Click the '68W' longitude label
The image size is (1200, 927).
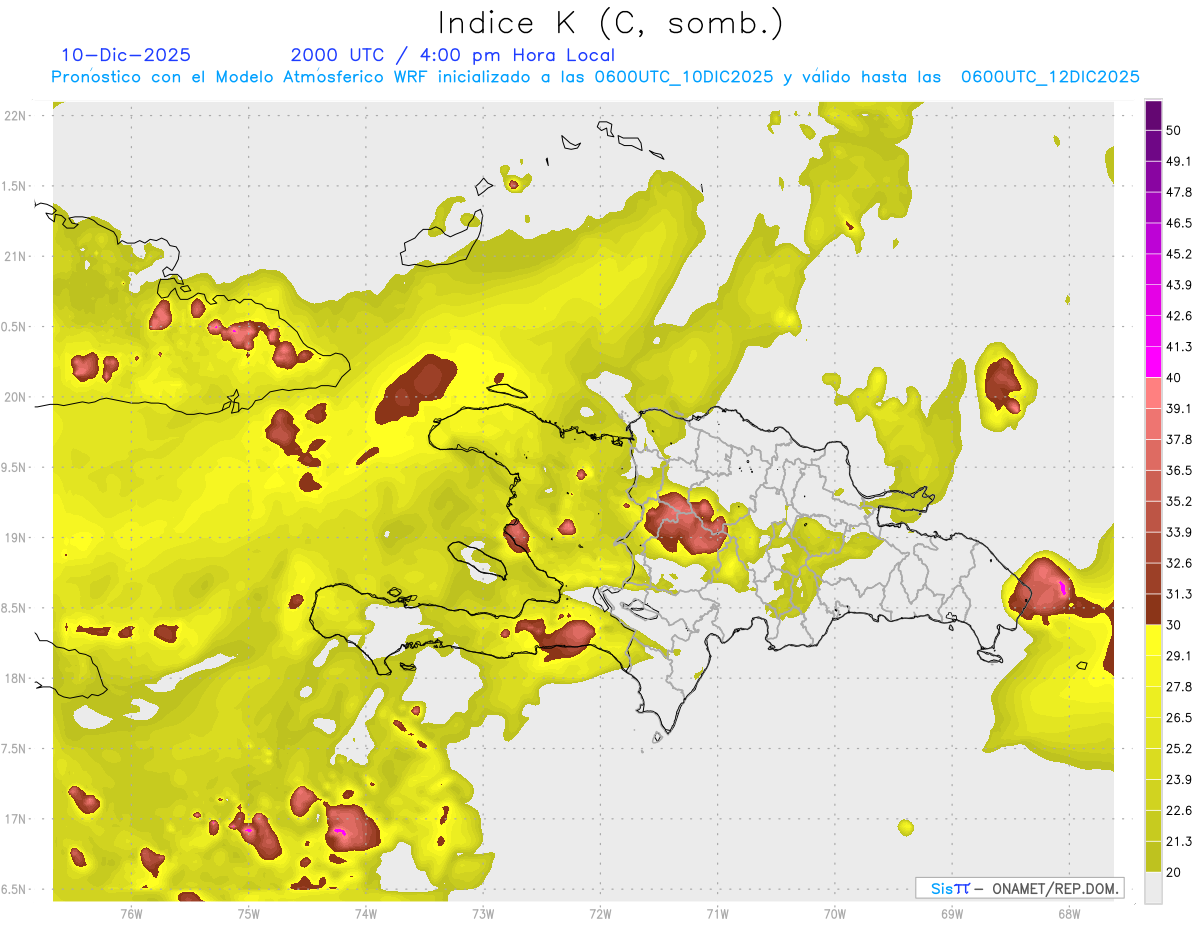point(1069,914)
